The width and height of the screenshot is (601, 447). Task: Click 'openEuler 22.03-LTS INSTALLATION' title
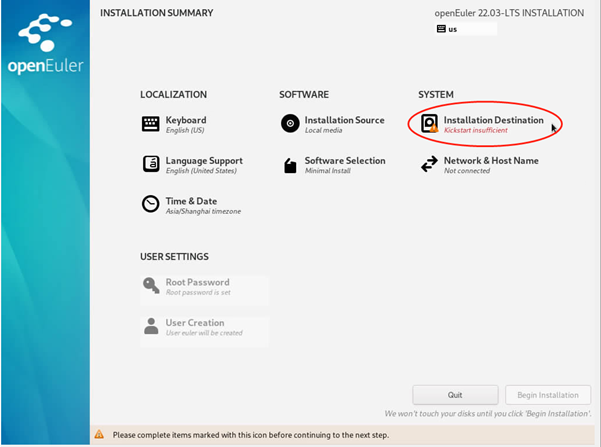pos(509,13)
